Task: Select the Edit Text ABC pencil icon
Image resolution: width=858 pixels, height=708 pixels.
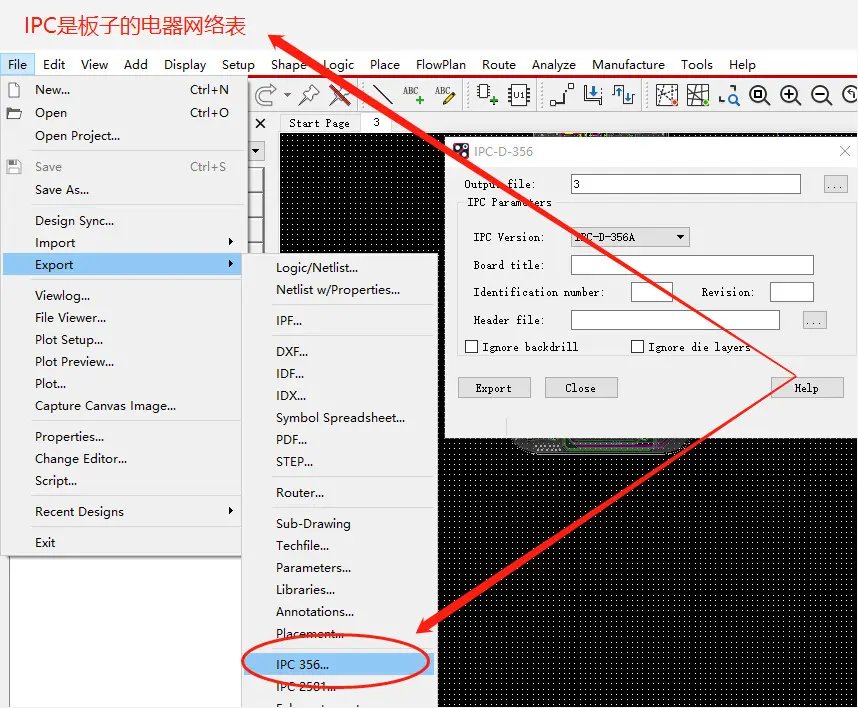Action: click(444, 95)
